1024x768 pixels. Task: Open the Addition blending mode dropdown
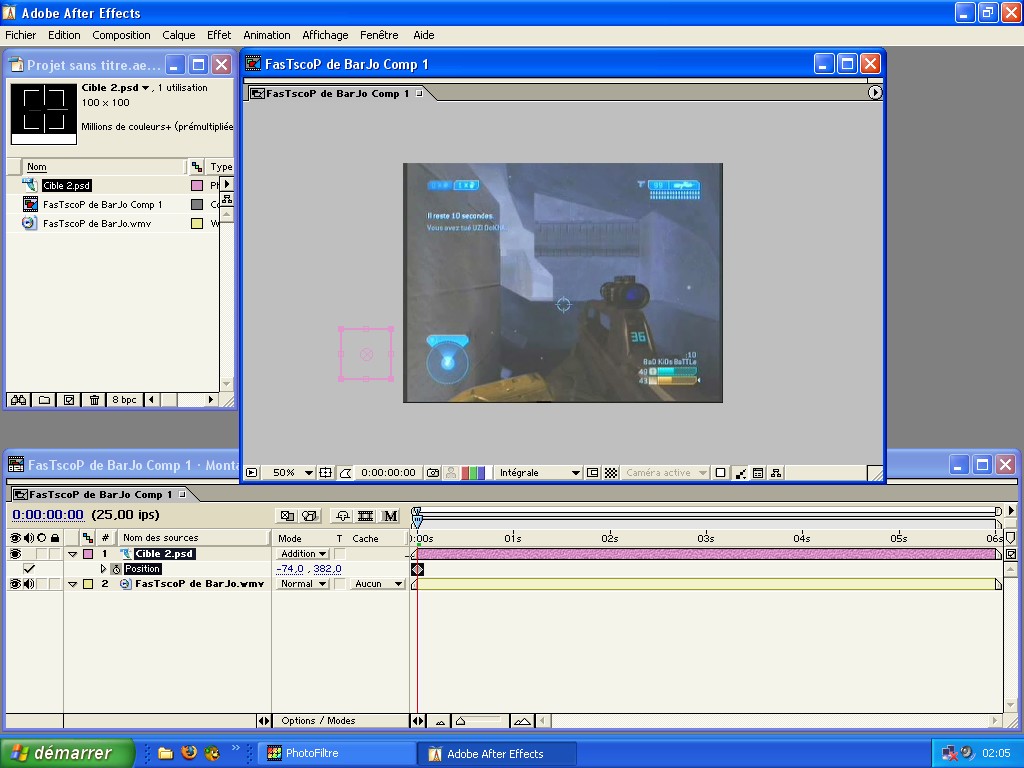coord(303,554)
